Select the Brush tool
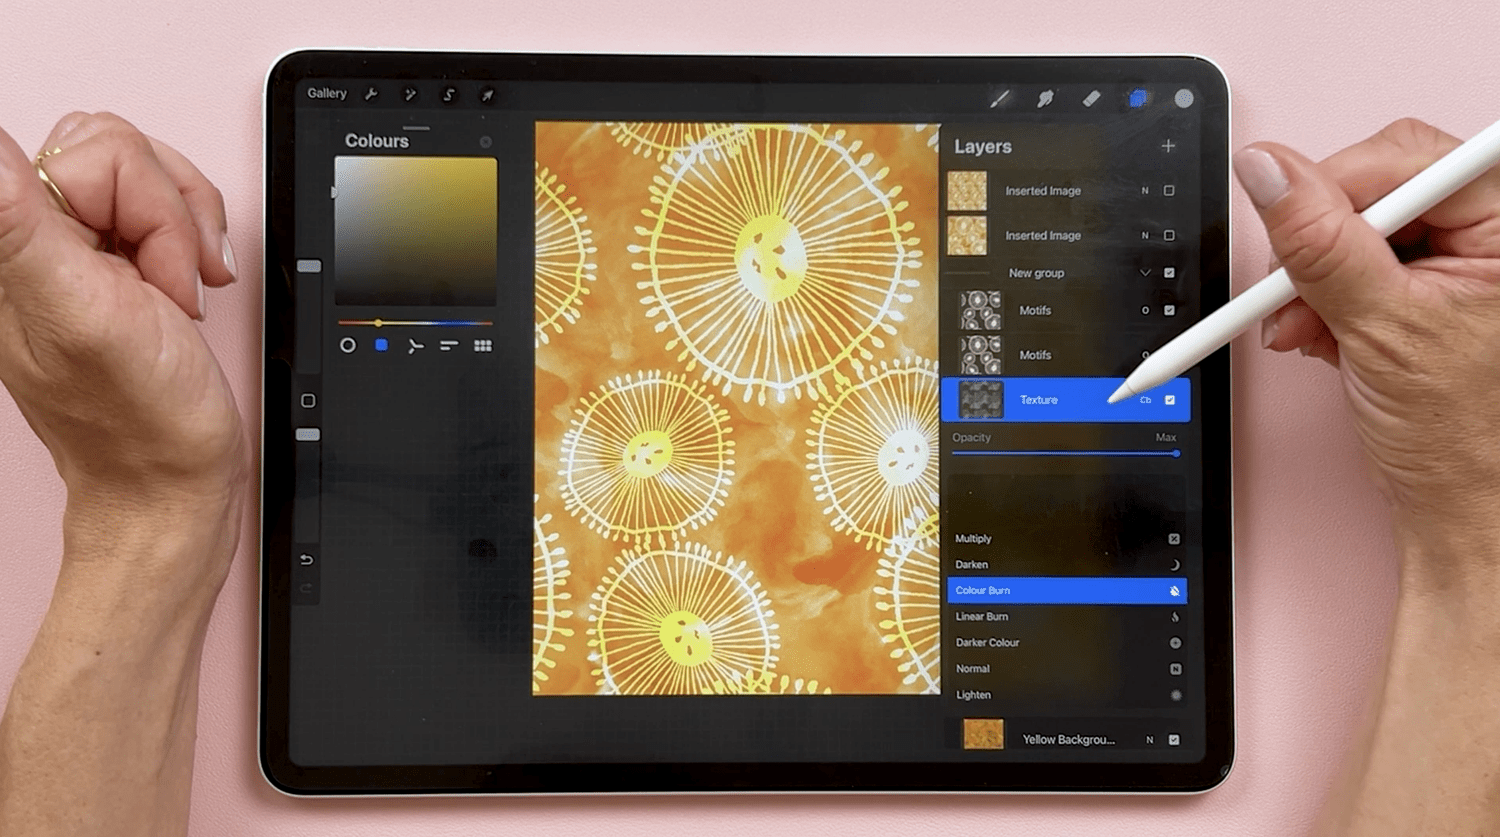 coord(999,98)
